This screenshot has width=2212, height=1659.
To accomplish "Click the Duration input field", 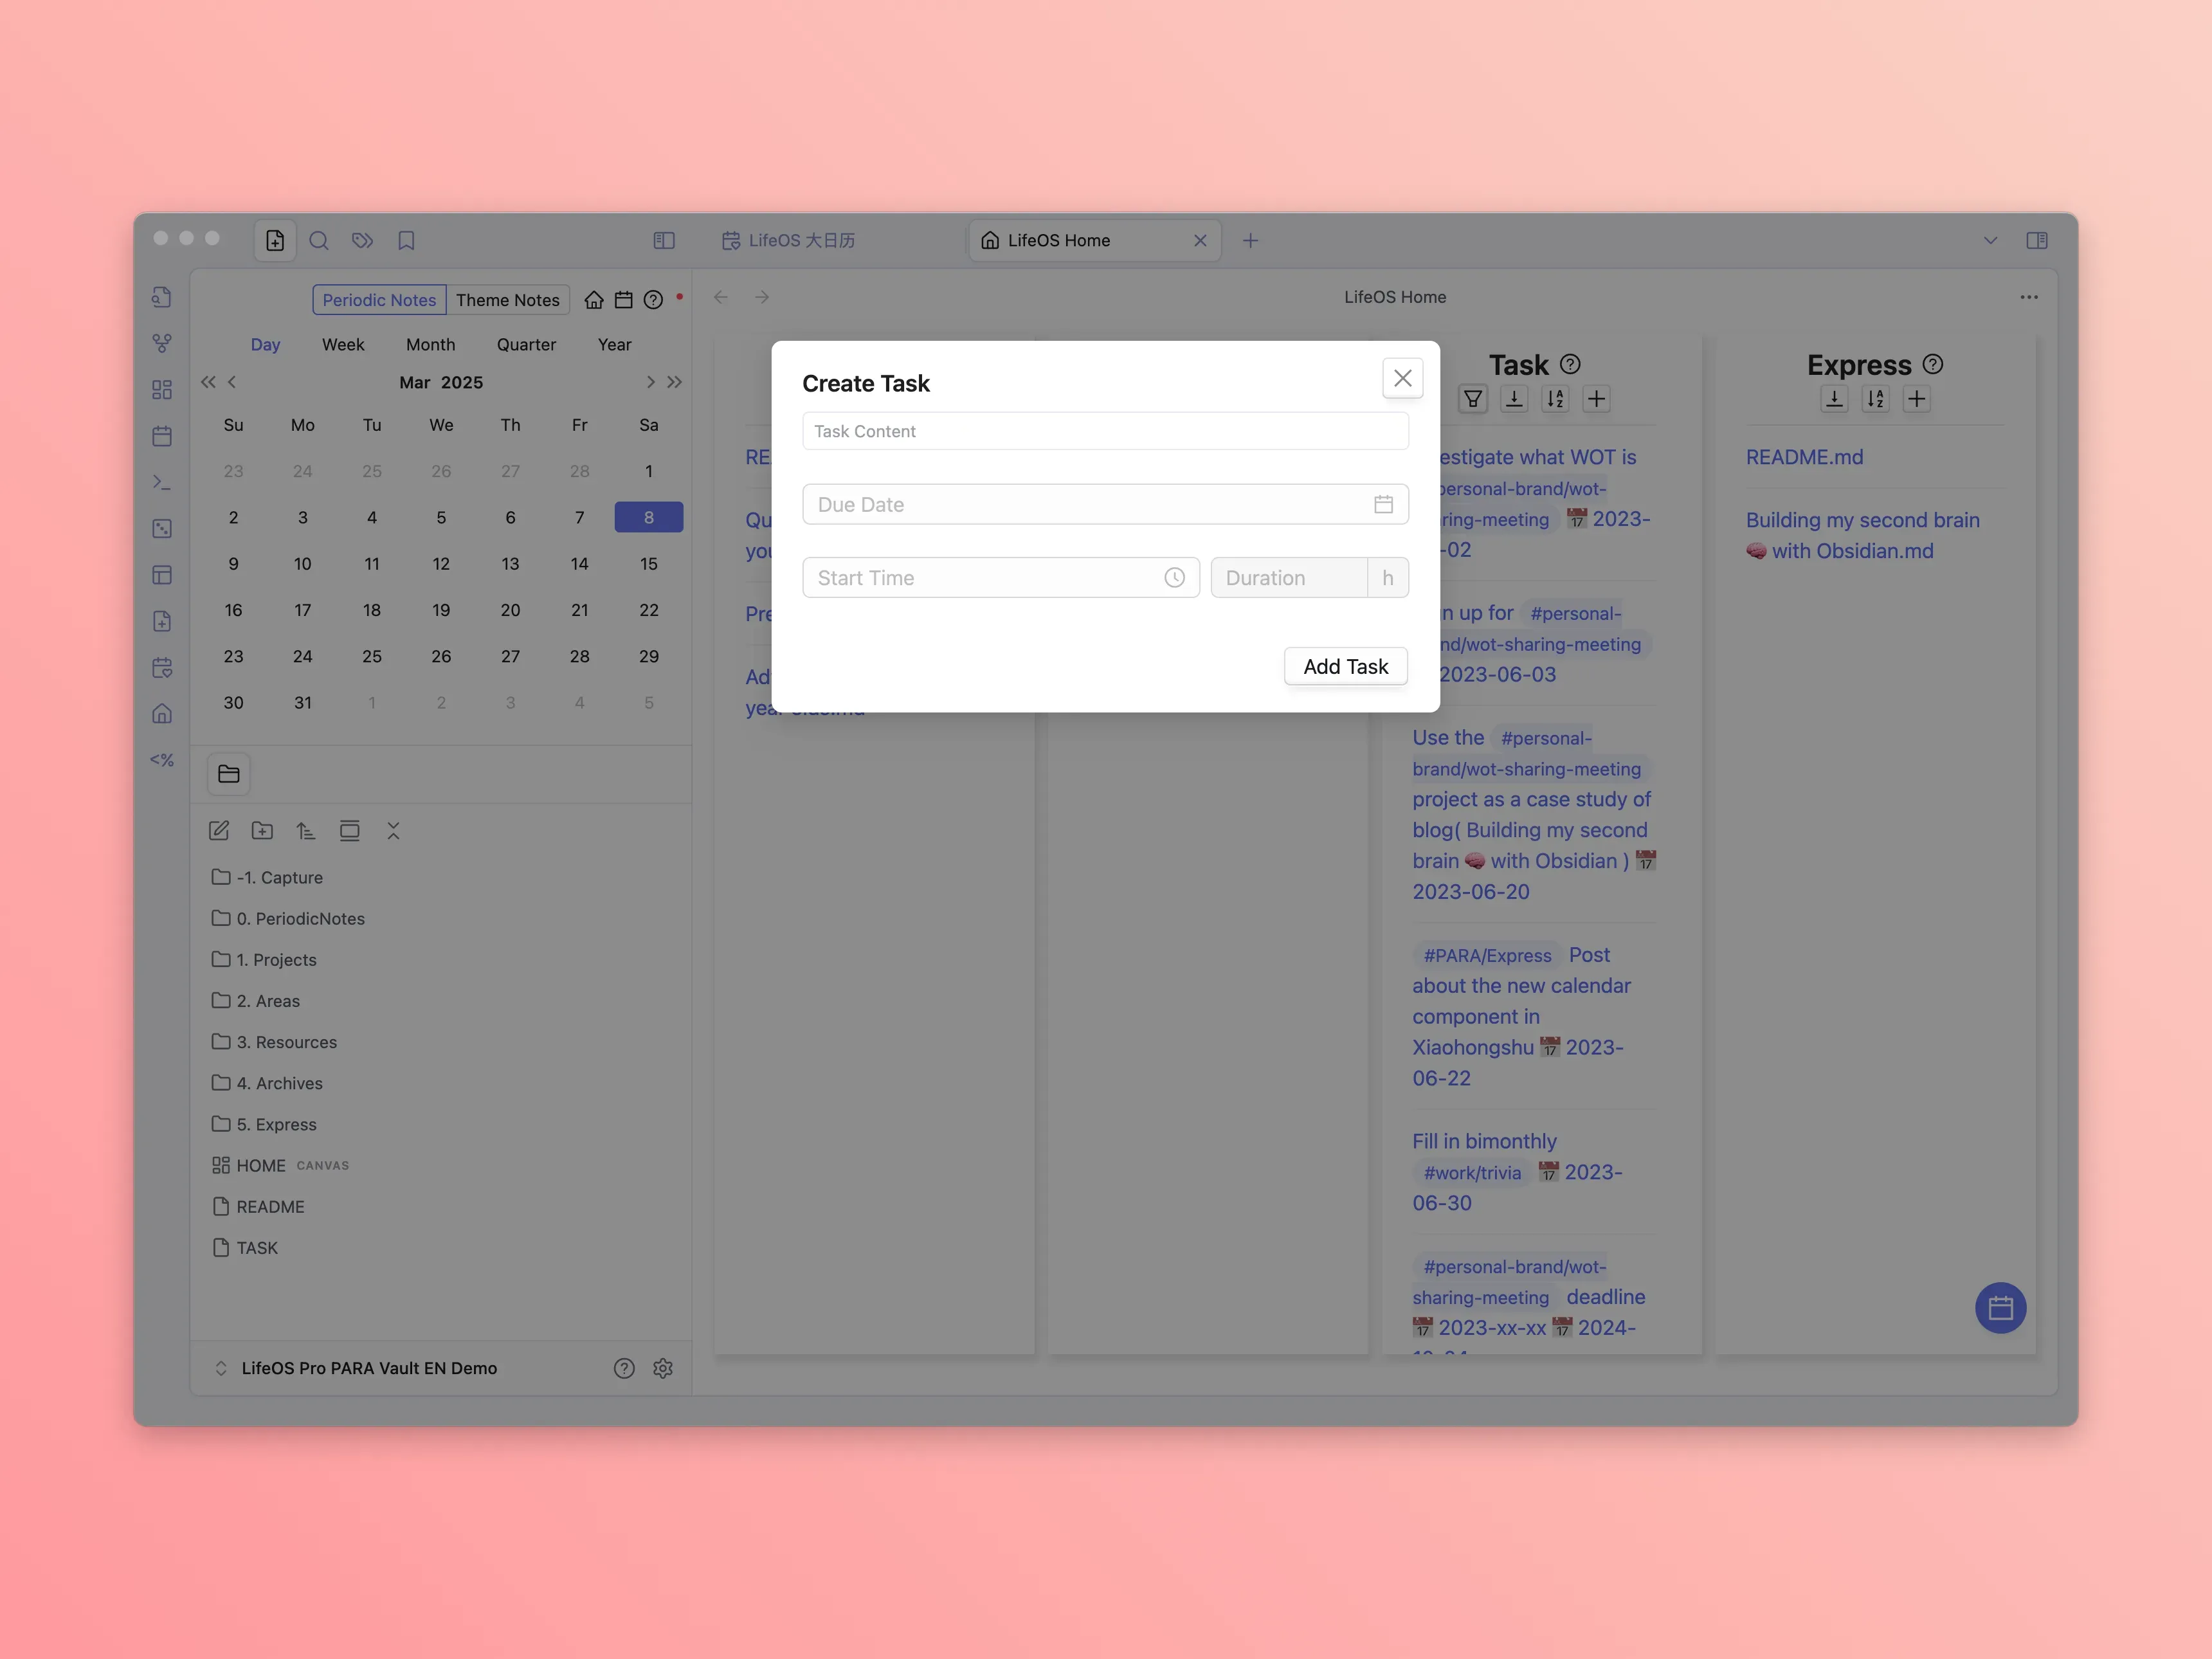I will [1287, 578].
